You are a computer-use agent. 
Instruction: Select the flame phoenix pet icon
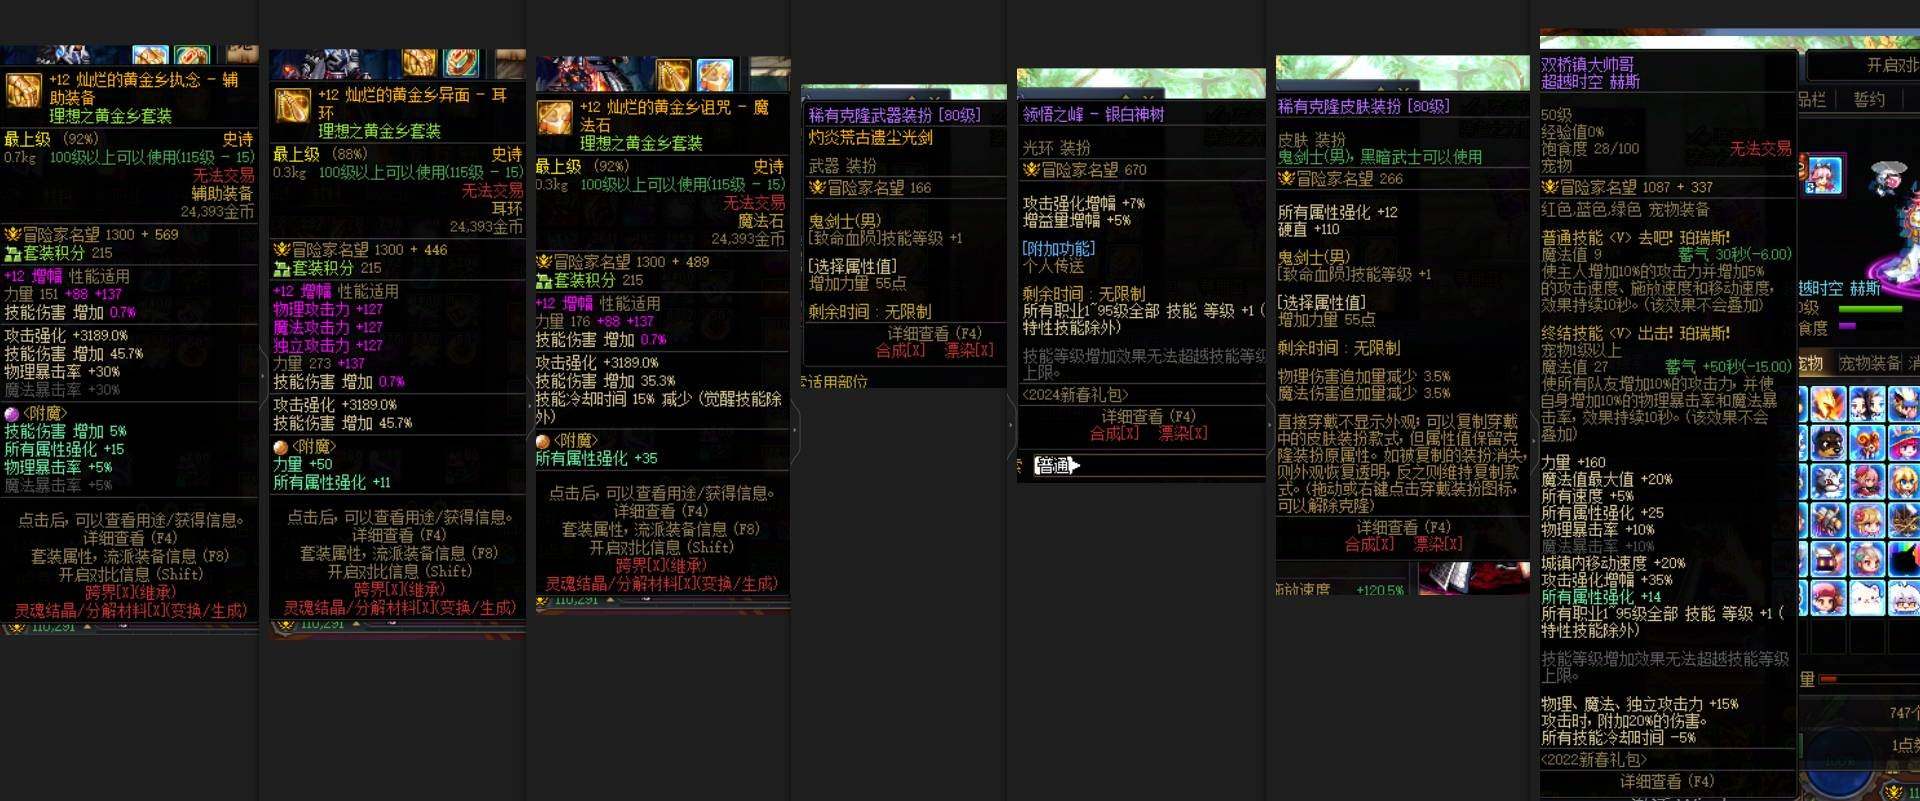point(1829,404)
